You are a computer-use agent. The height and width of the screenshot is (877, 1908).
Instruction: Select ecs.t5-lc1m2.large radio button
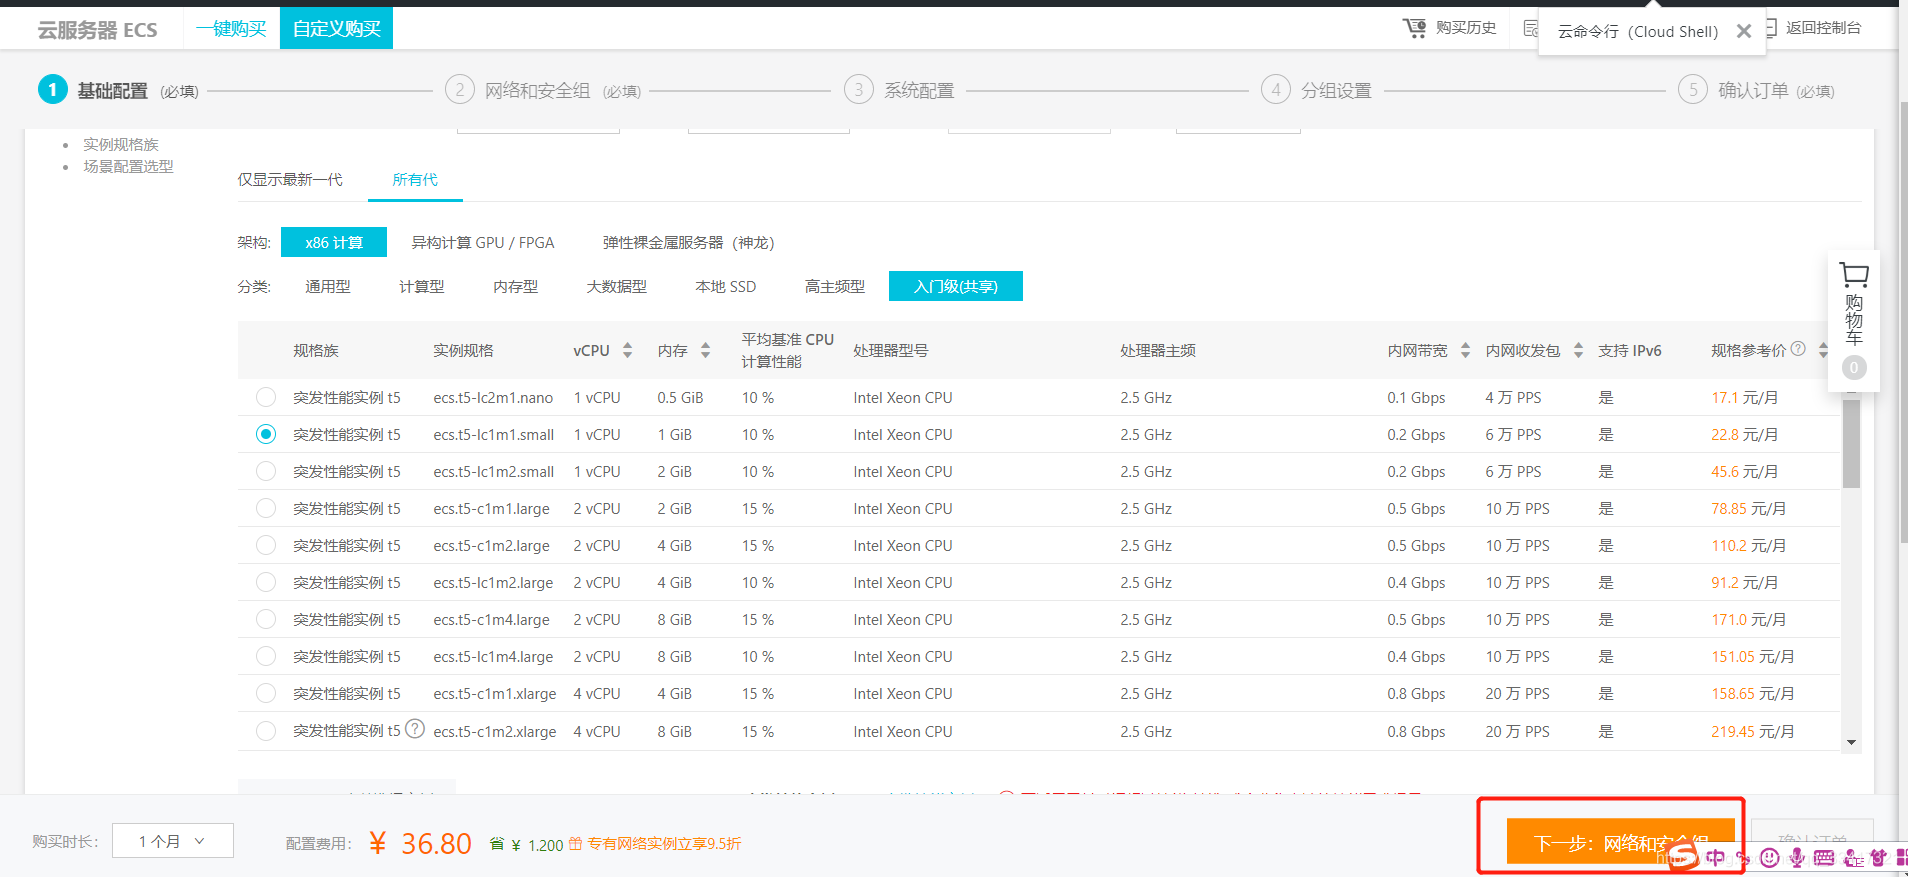click(x=266, y=582)
